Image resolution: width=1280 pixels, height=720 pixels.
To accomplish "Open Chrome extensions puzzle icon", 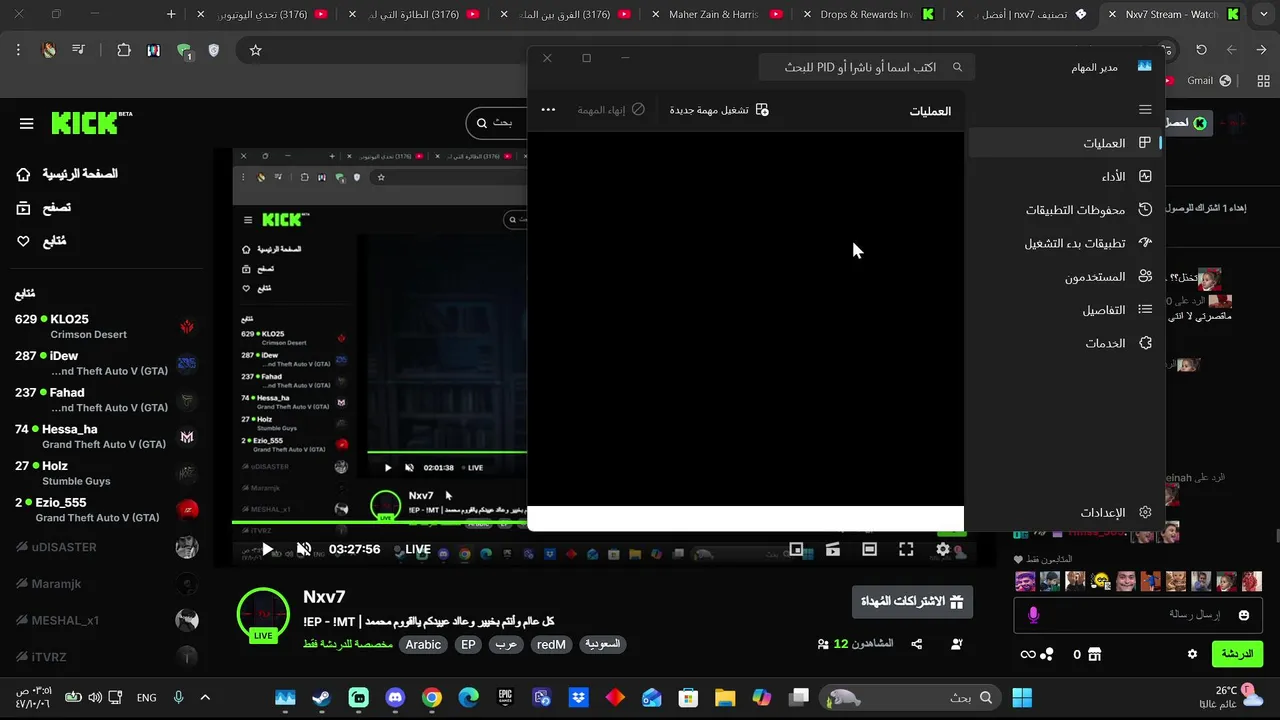I will coord(124,50).
